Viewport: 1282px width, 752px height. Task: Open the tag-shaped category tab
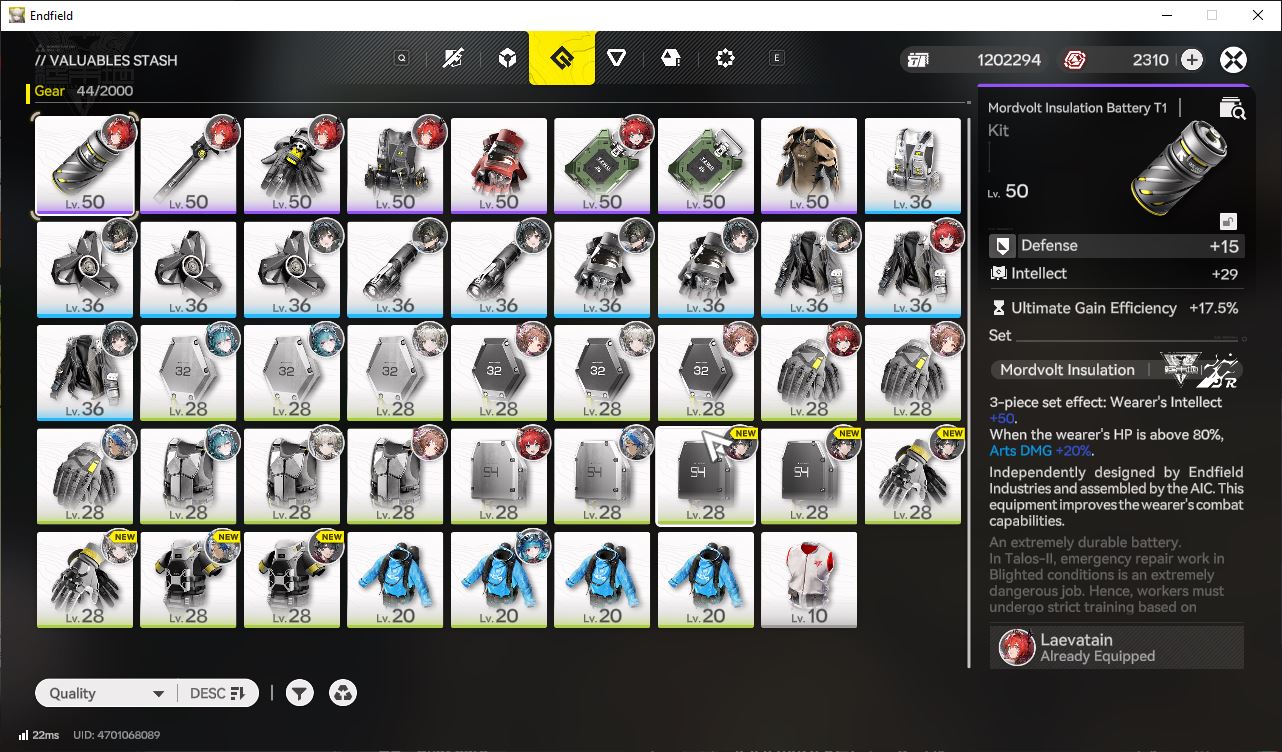(671, 59)
